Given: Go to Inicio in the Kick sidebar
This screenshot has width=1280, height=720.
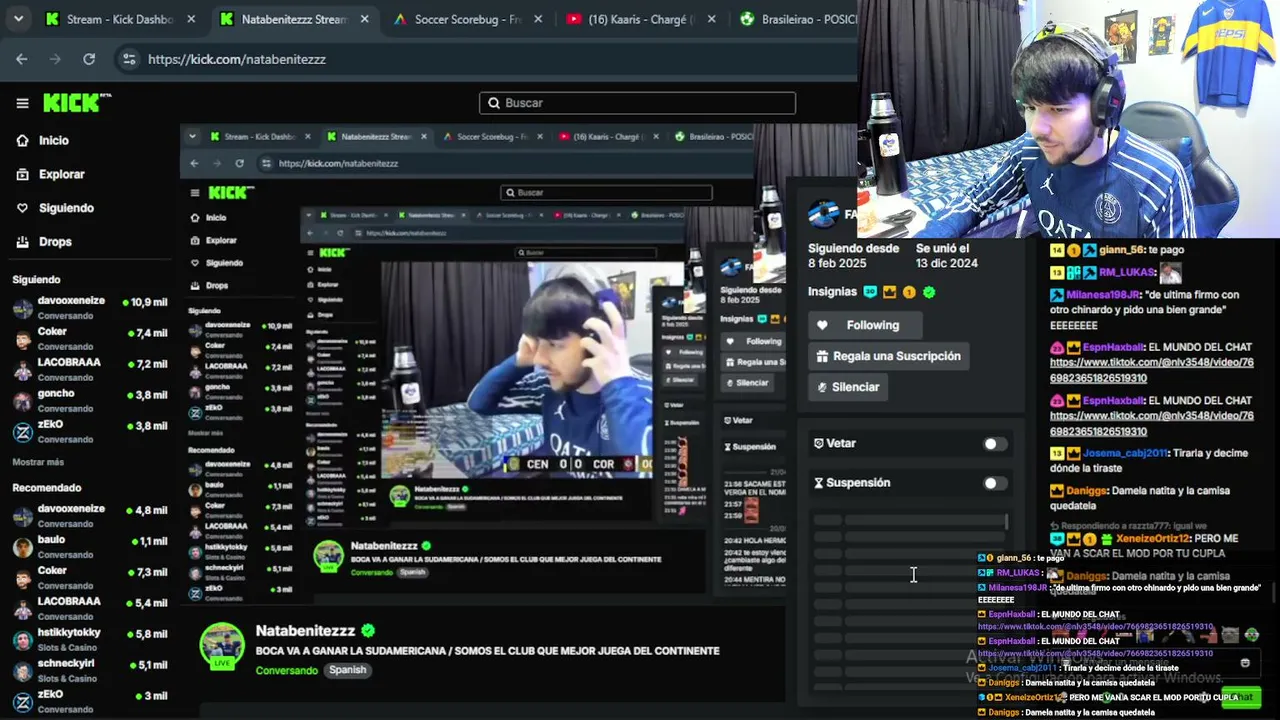Looking at the screenshot, I should pyautogui.click(x=42, y=141).
